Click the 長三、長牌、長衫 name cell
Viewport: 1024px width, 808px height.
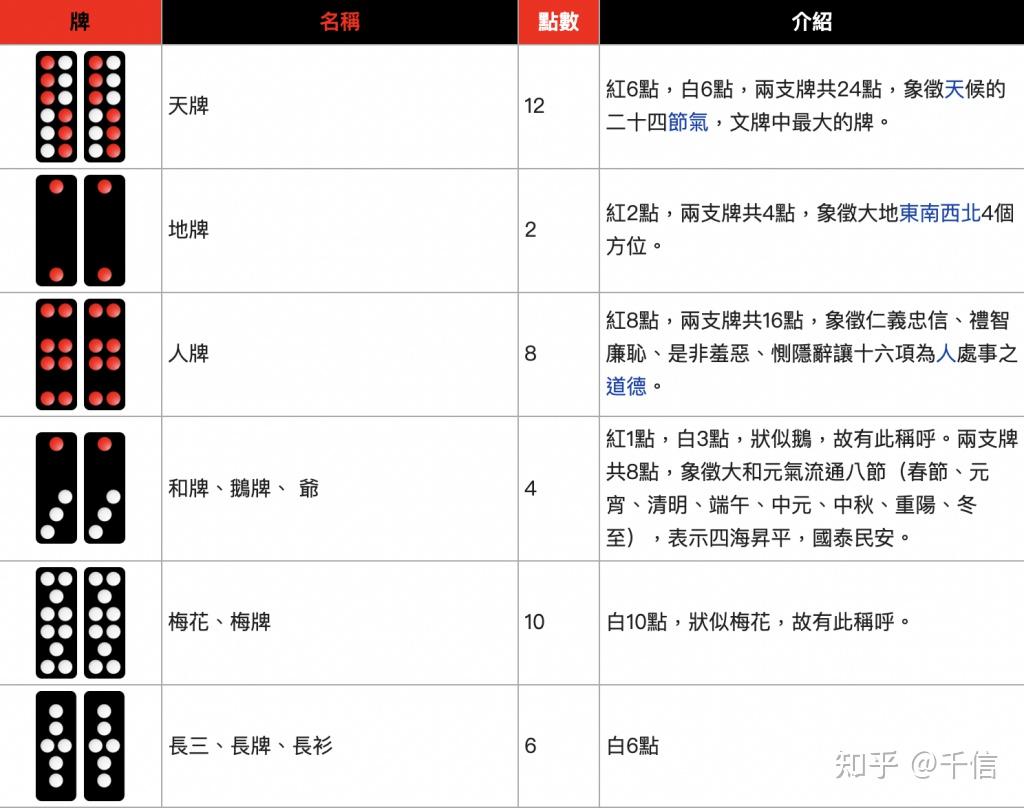click(250, 746)
